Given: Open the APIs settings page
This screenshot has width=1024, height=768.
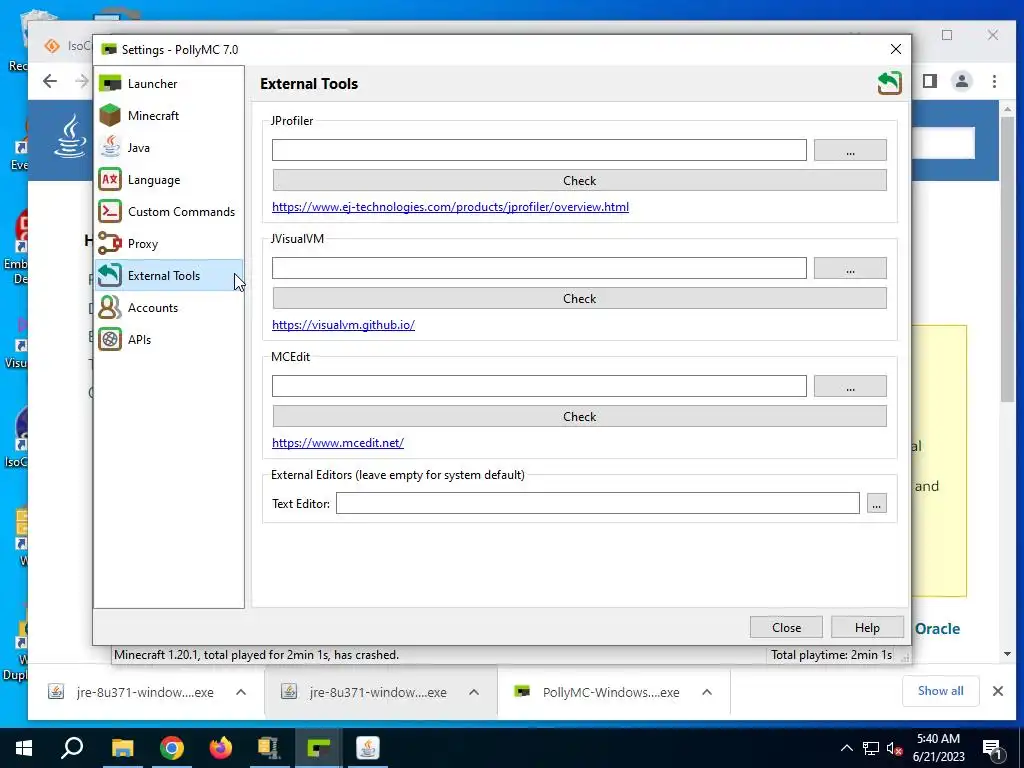Looking at the screenshot, I should click(168, 340).
